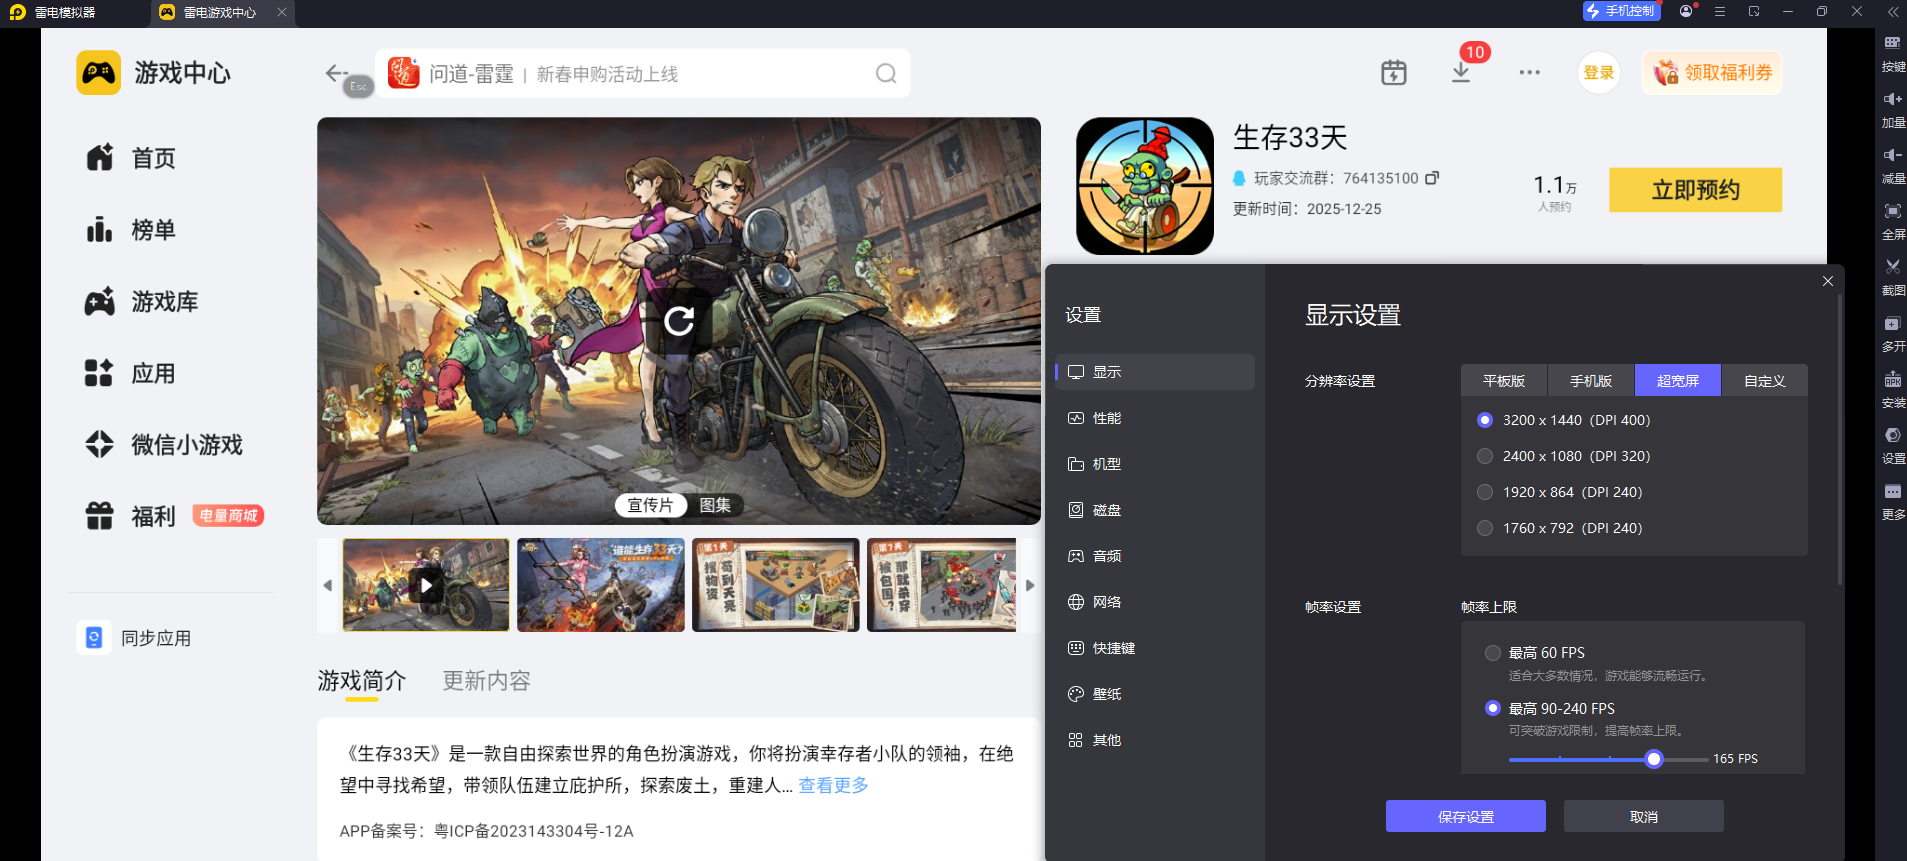Open 快捷键 settings category

pyautogui.click(x=1155, y=648)
